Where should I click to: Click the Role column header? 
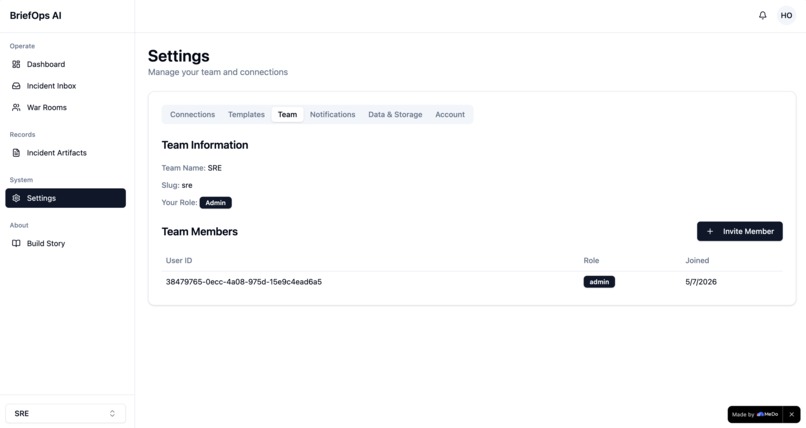pos(591,260)
